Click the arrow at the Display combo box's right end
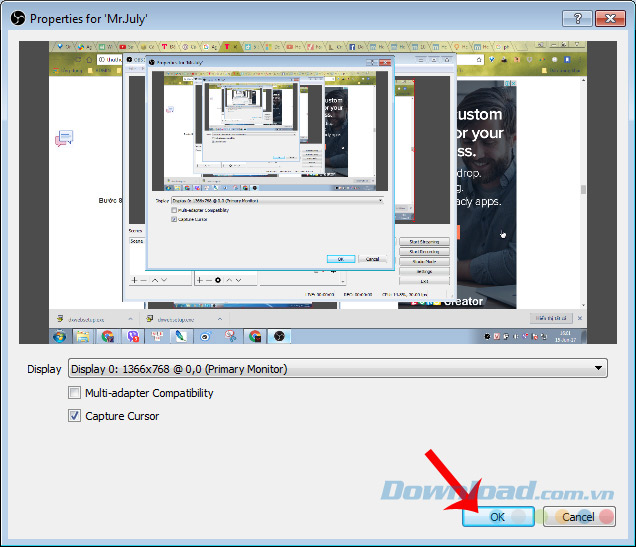Viewport: 636px width, 547px height. [598, 369]
